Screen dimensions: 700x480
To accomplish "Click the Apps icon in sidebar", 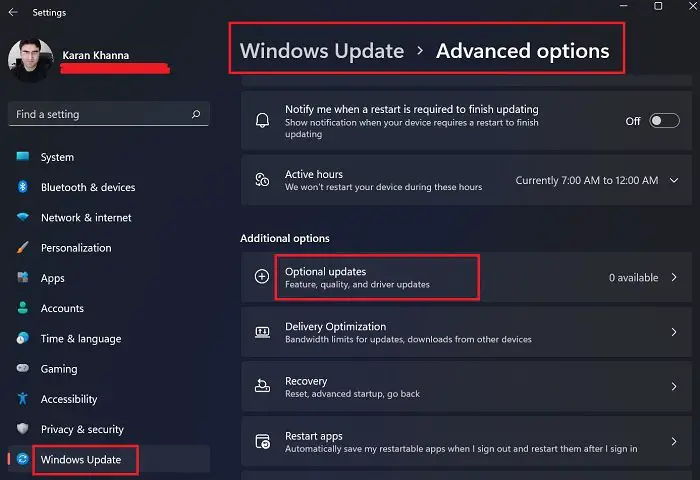I will tap(23, 277).
